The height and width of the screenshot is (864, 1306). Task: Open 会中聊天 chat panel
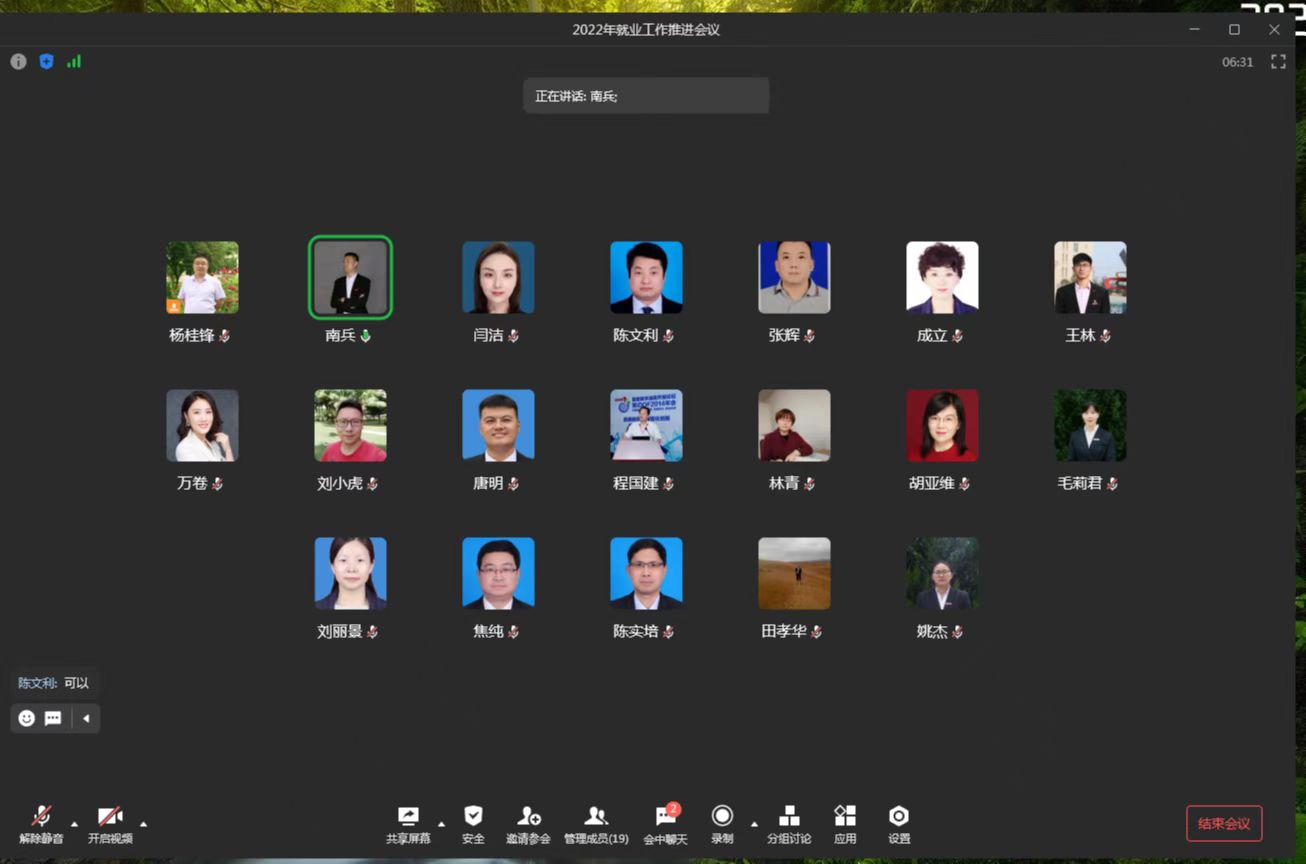[665, 824]
